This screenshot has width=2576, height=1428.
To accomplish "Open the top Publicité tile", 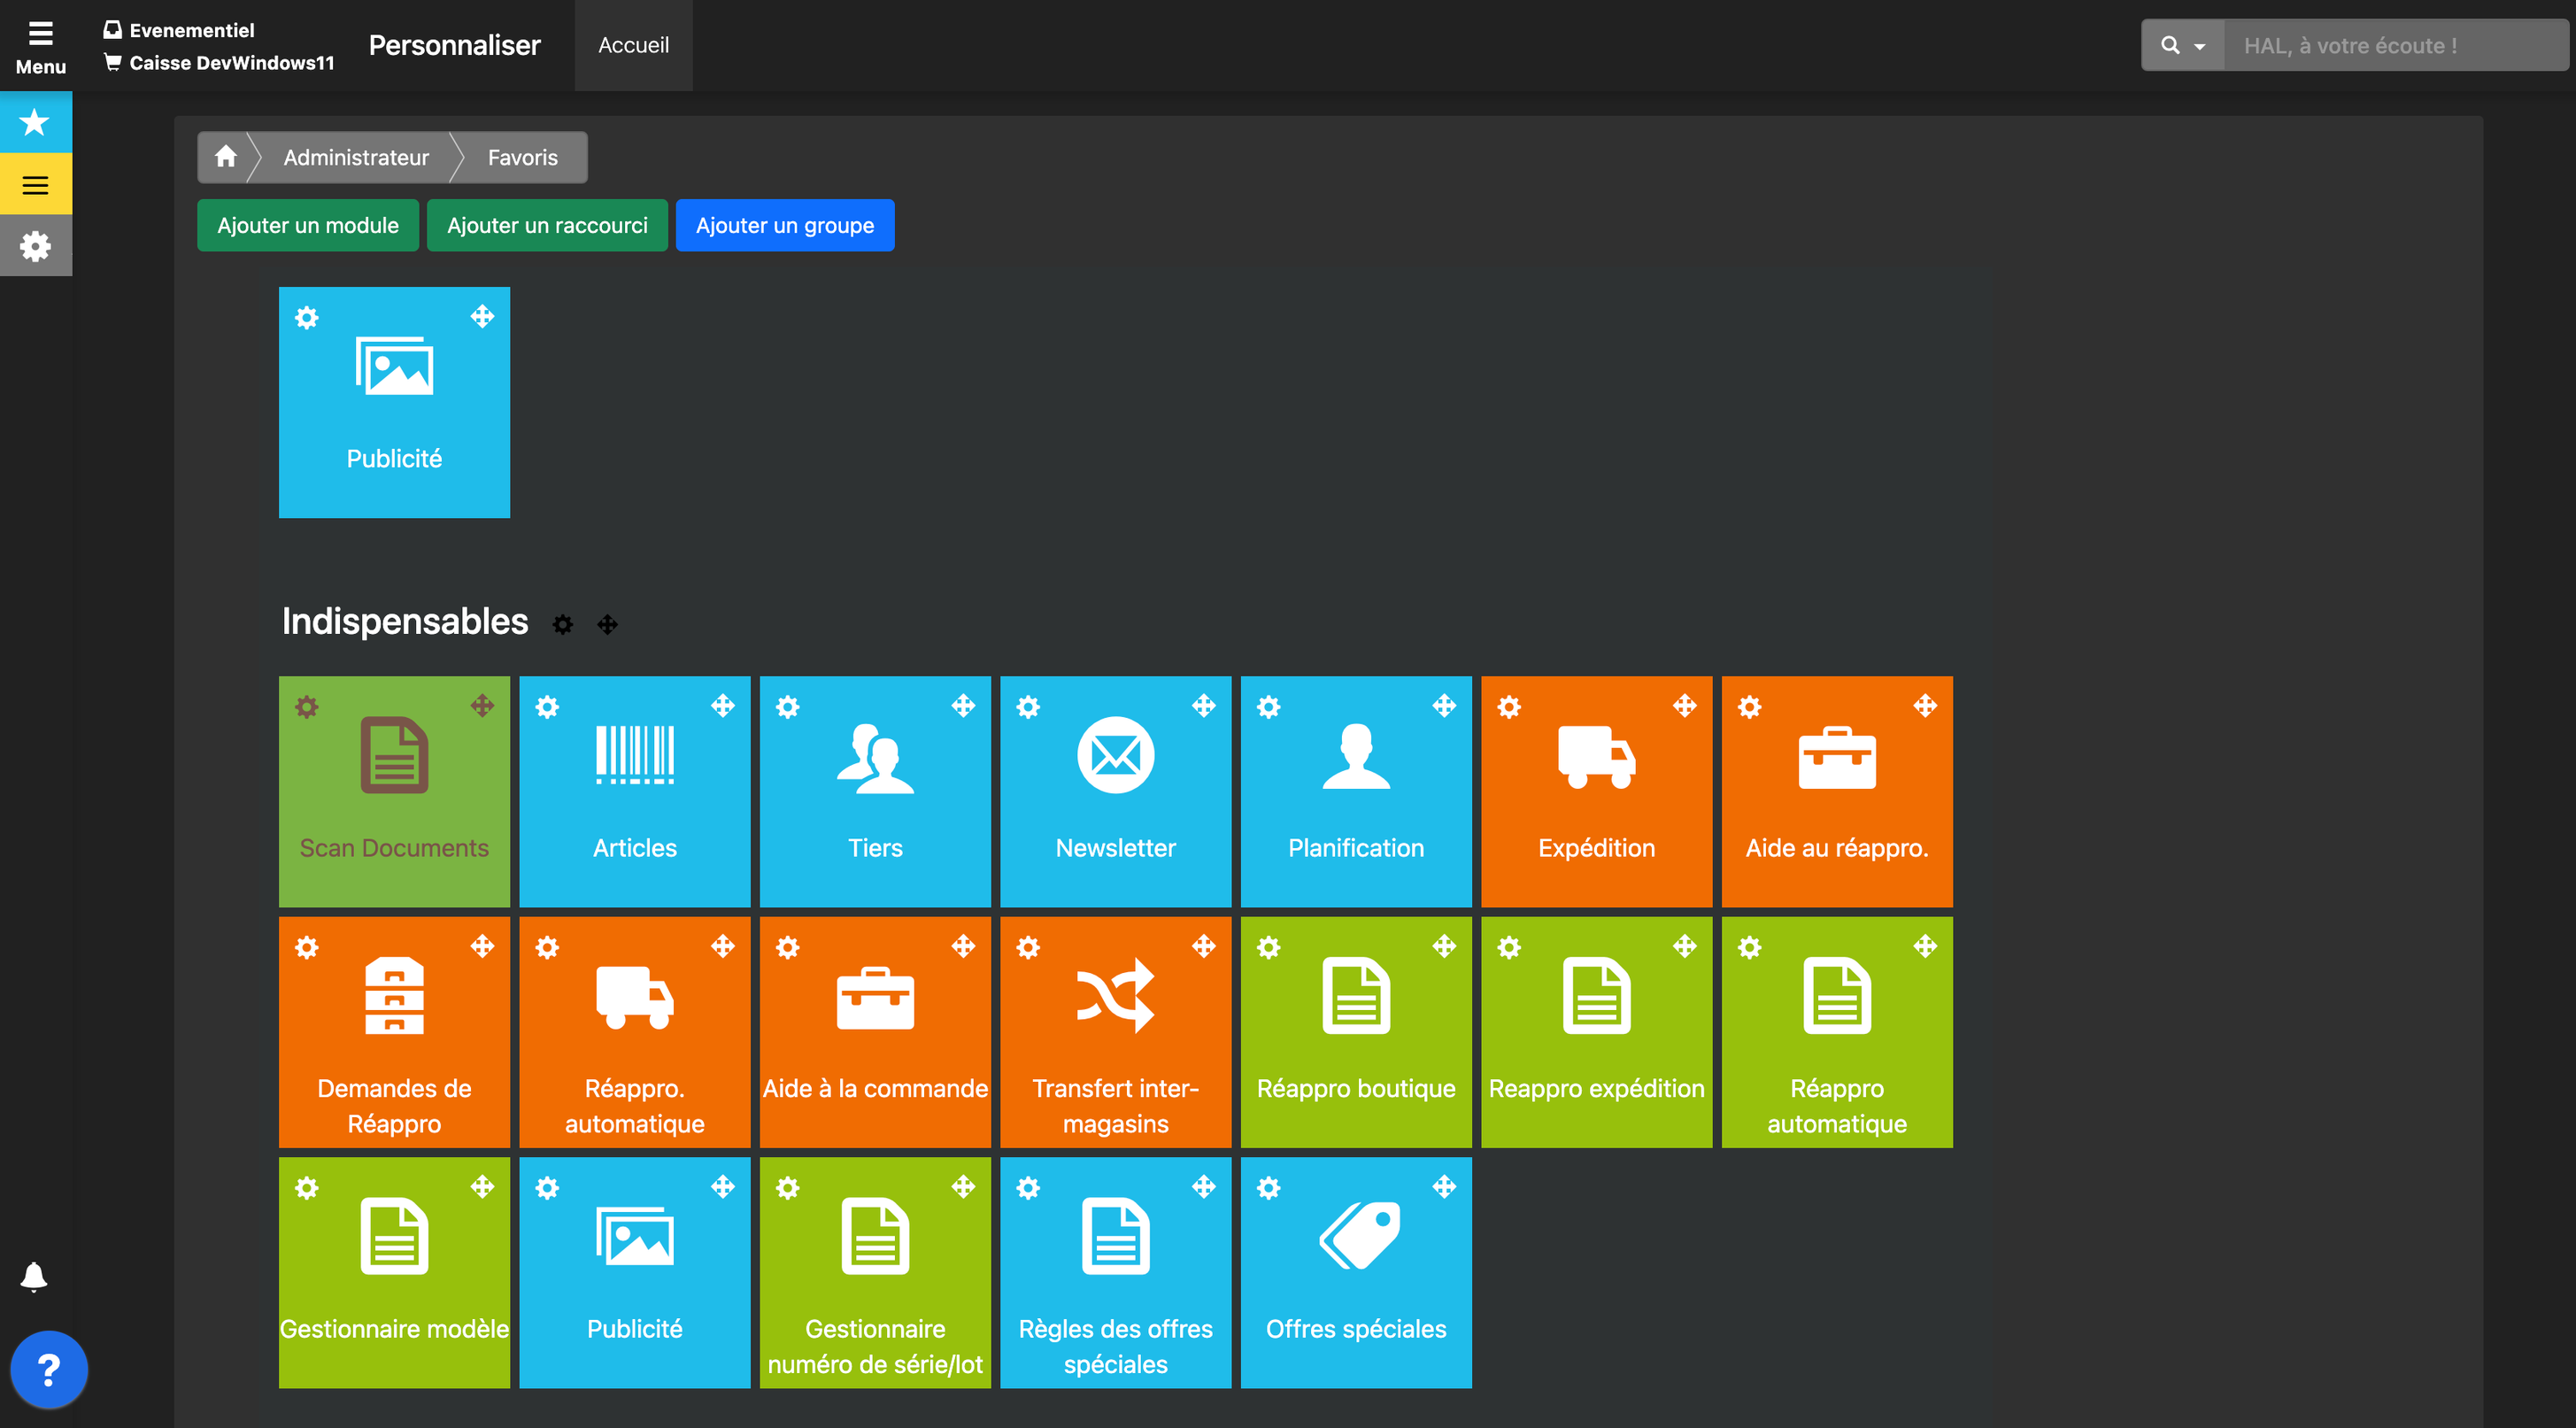I will pos(394,402).
